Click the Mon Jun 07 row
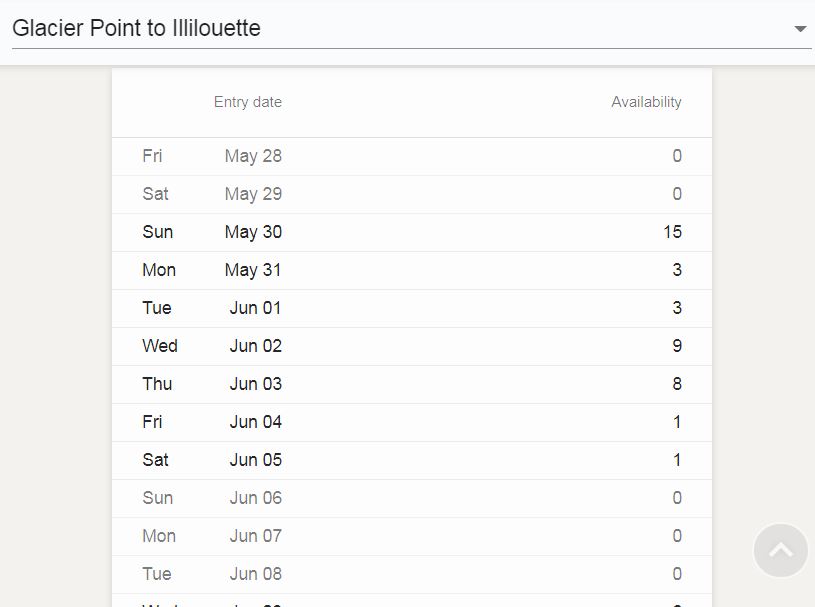Image resolution: width=815 pixels, height=607 pixels. point(412,536)
